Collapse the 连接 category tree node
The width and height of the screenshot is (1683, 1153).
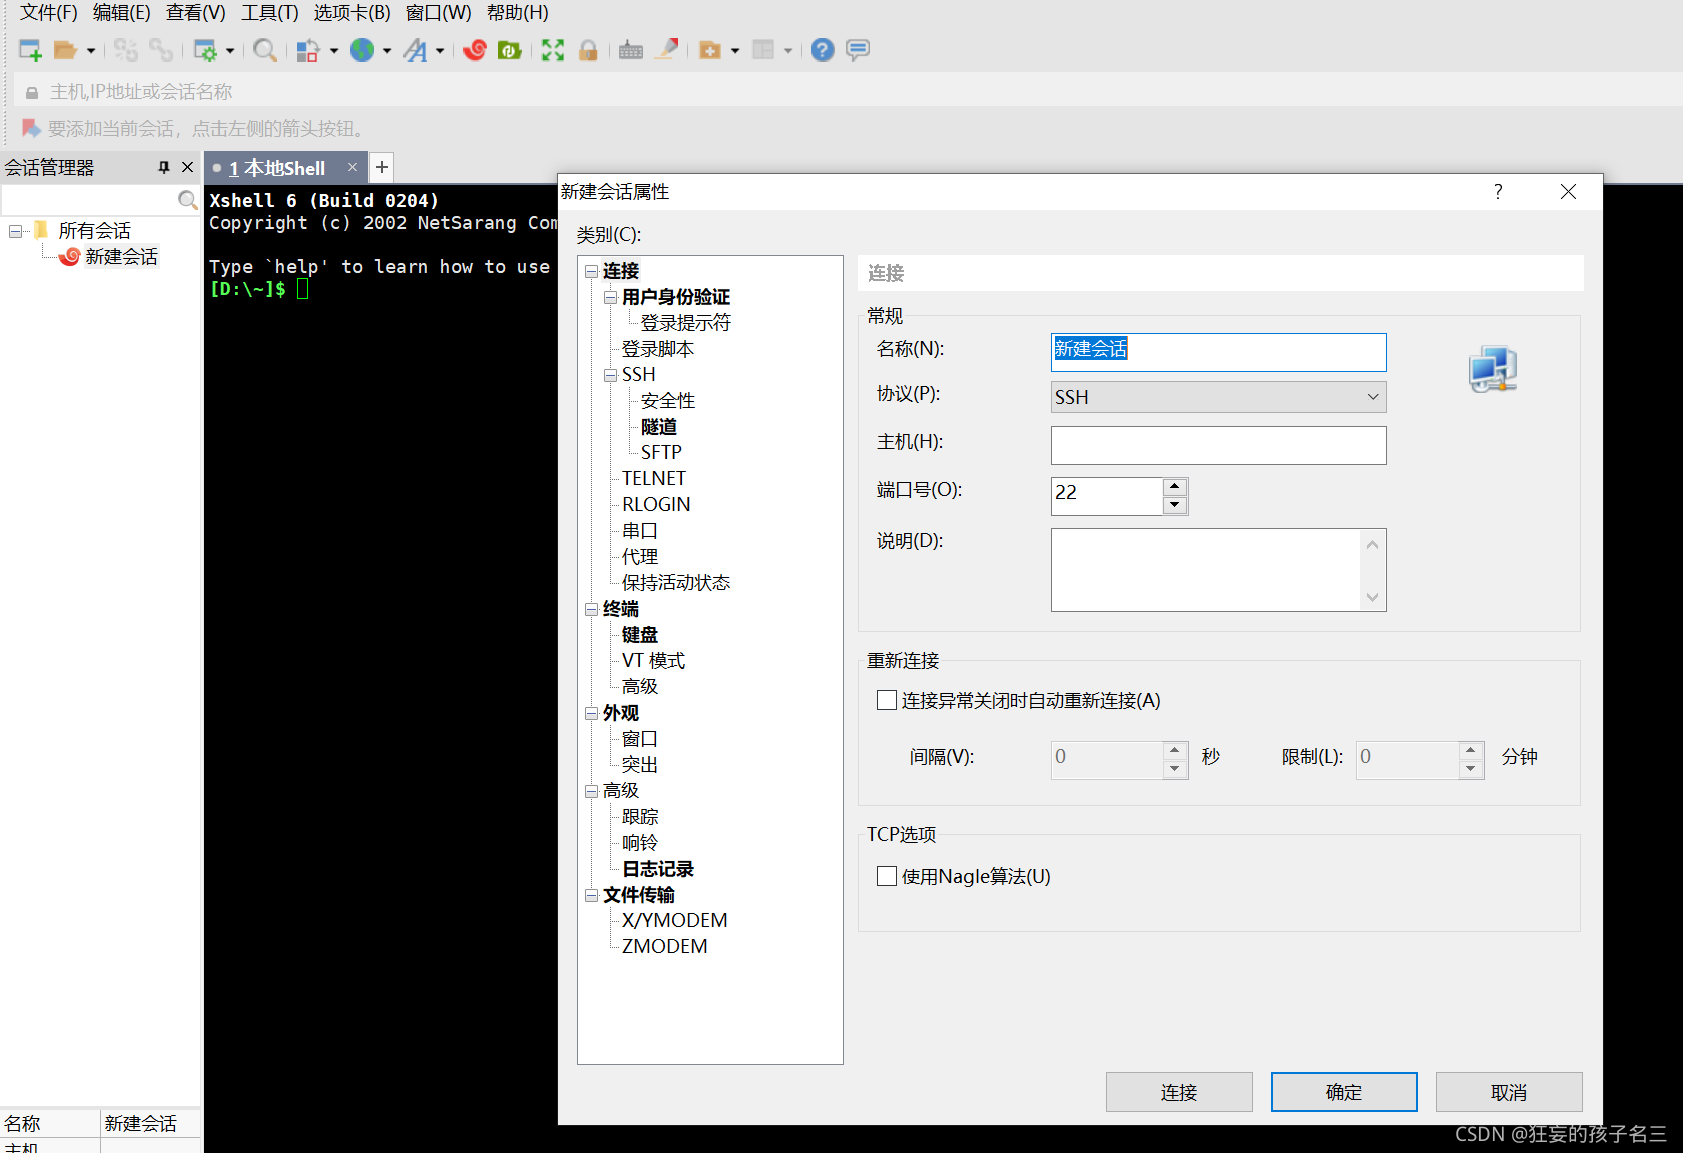click(x=592, y=271)
